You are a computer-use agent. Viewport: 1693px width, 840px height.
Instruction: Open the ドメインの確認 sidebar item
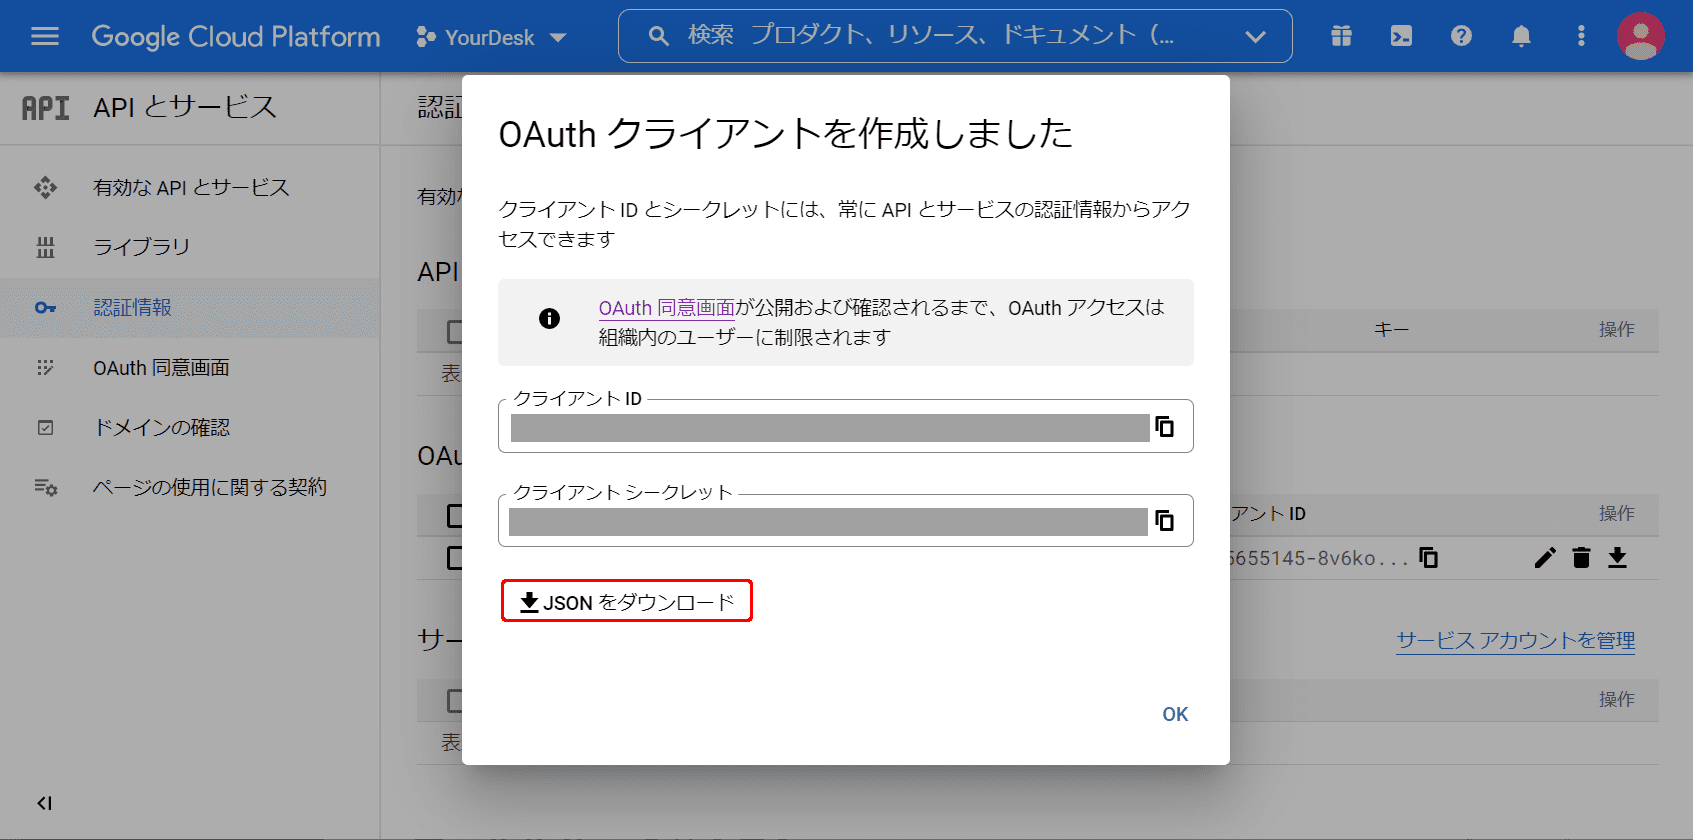190,427
